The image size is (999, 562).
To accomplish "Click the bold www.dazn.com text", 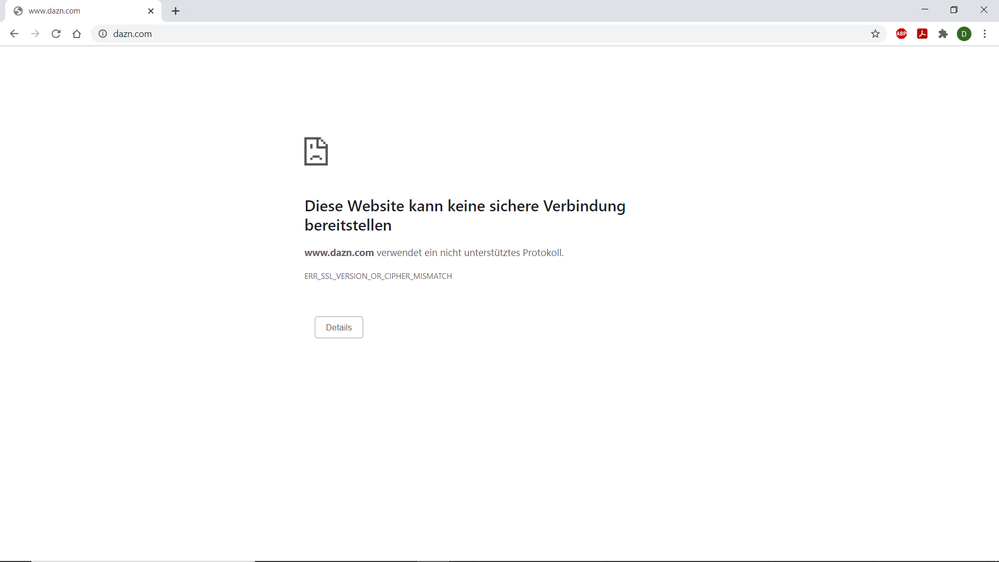I will [339, 252].
